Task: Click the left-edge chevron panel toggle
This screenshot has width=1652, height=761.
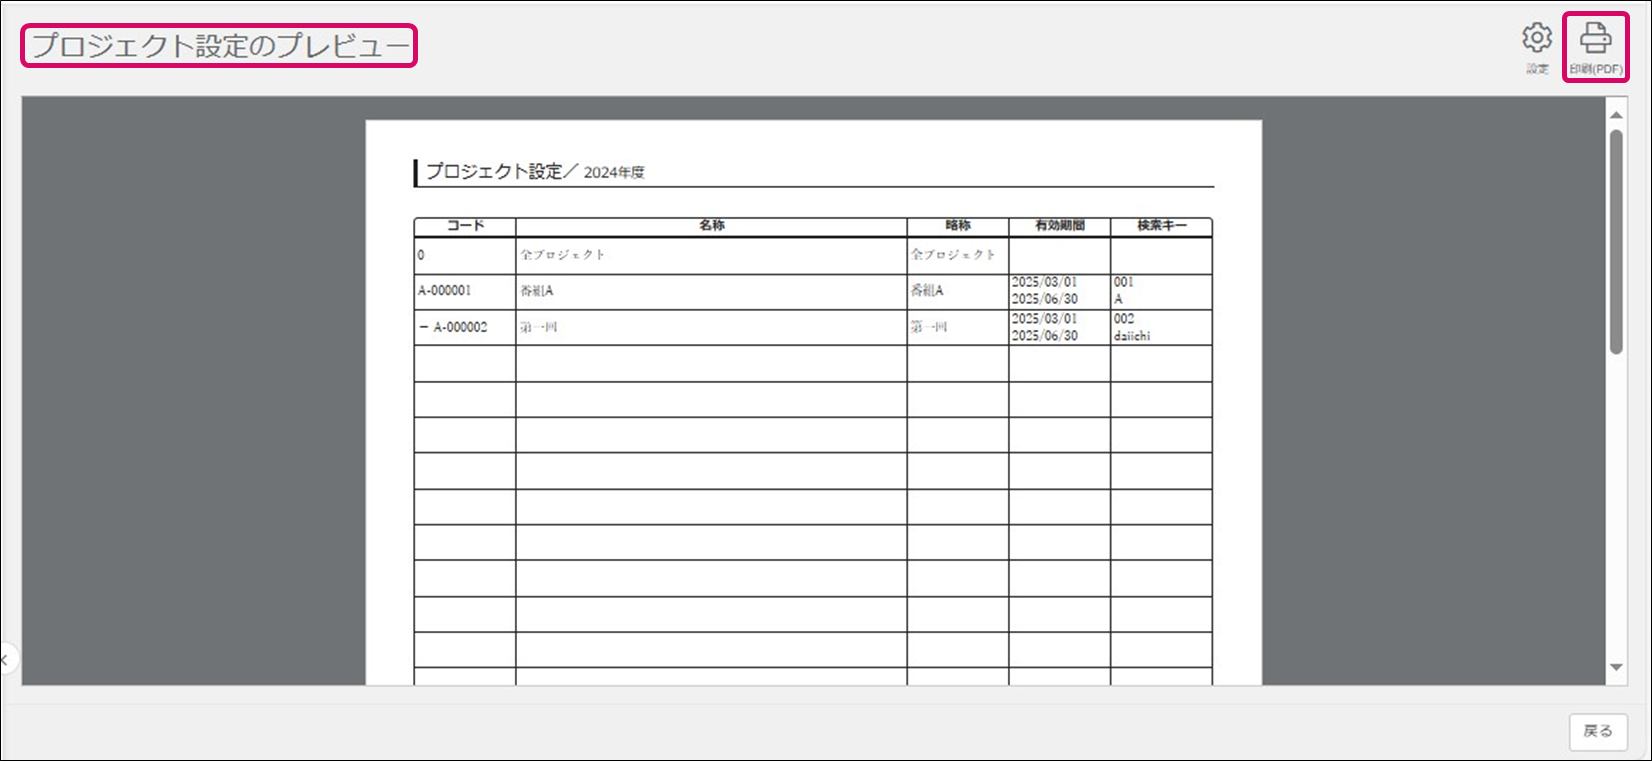Action: 5,660
